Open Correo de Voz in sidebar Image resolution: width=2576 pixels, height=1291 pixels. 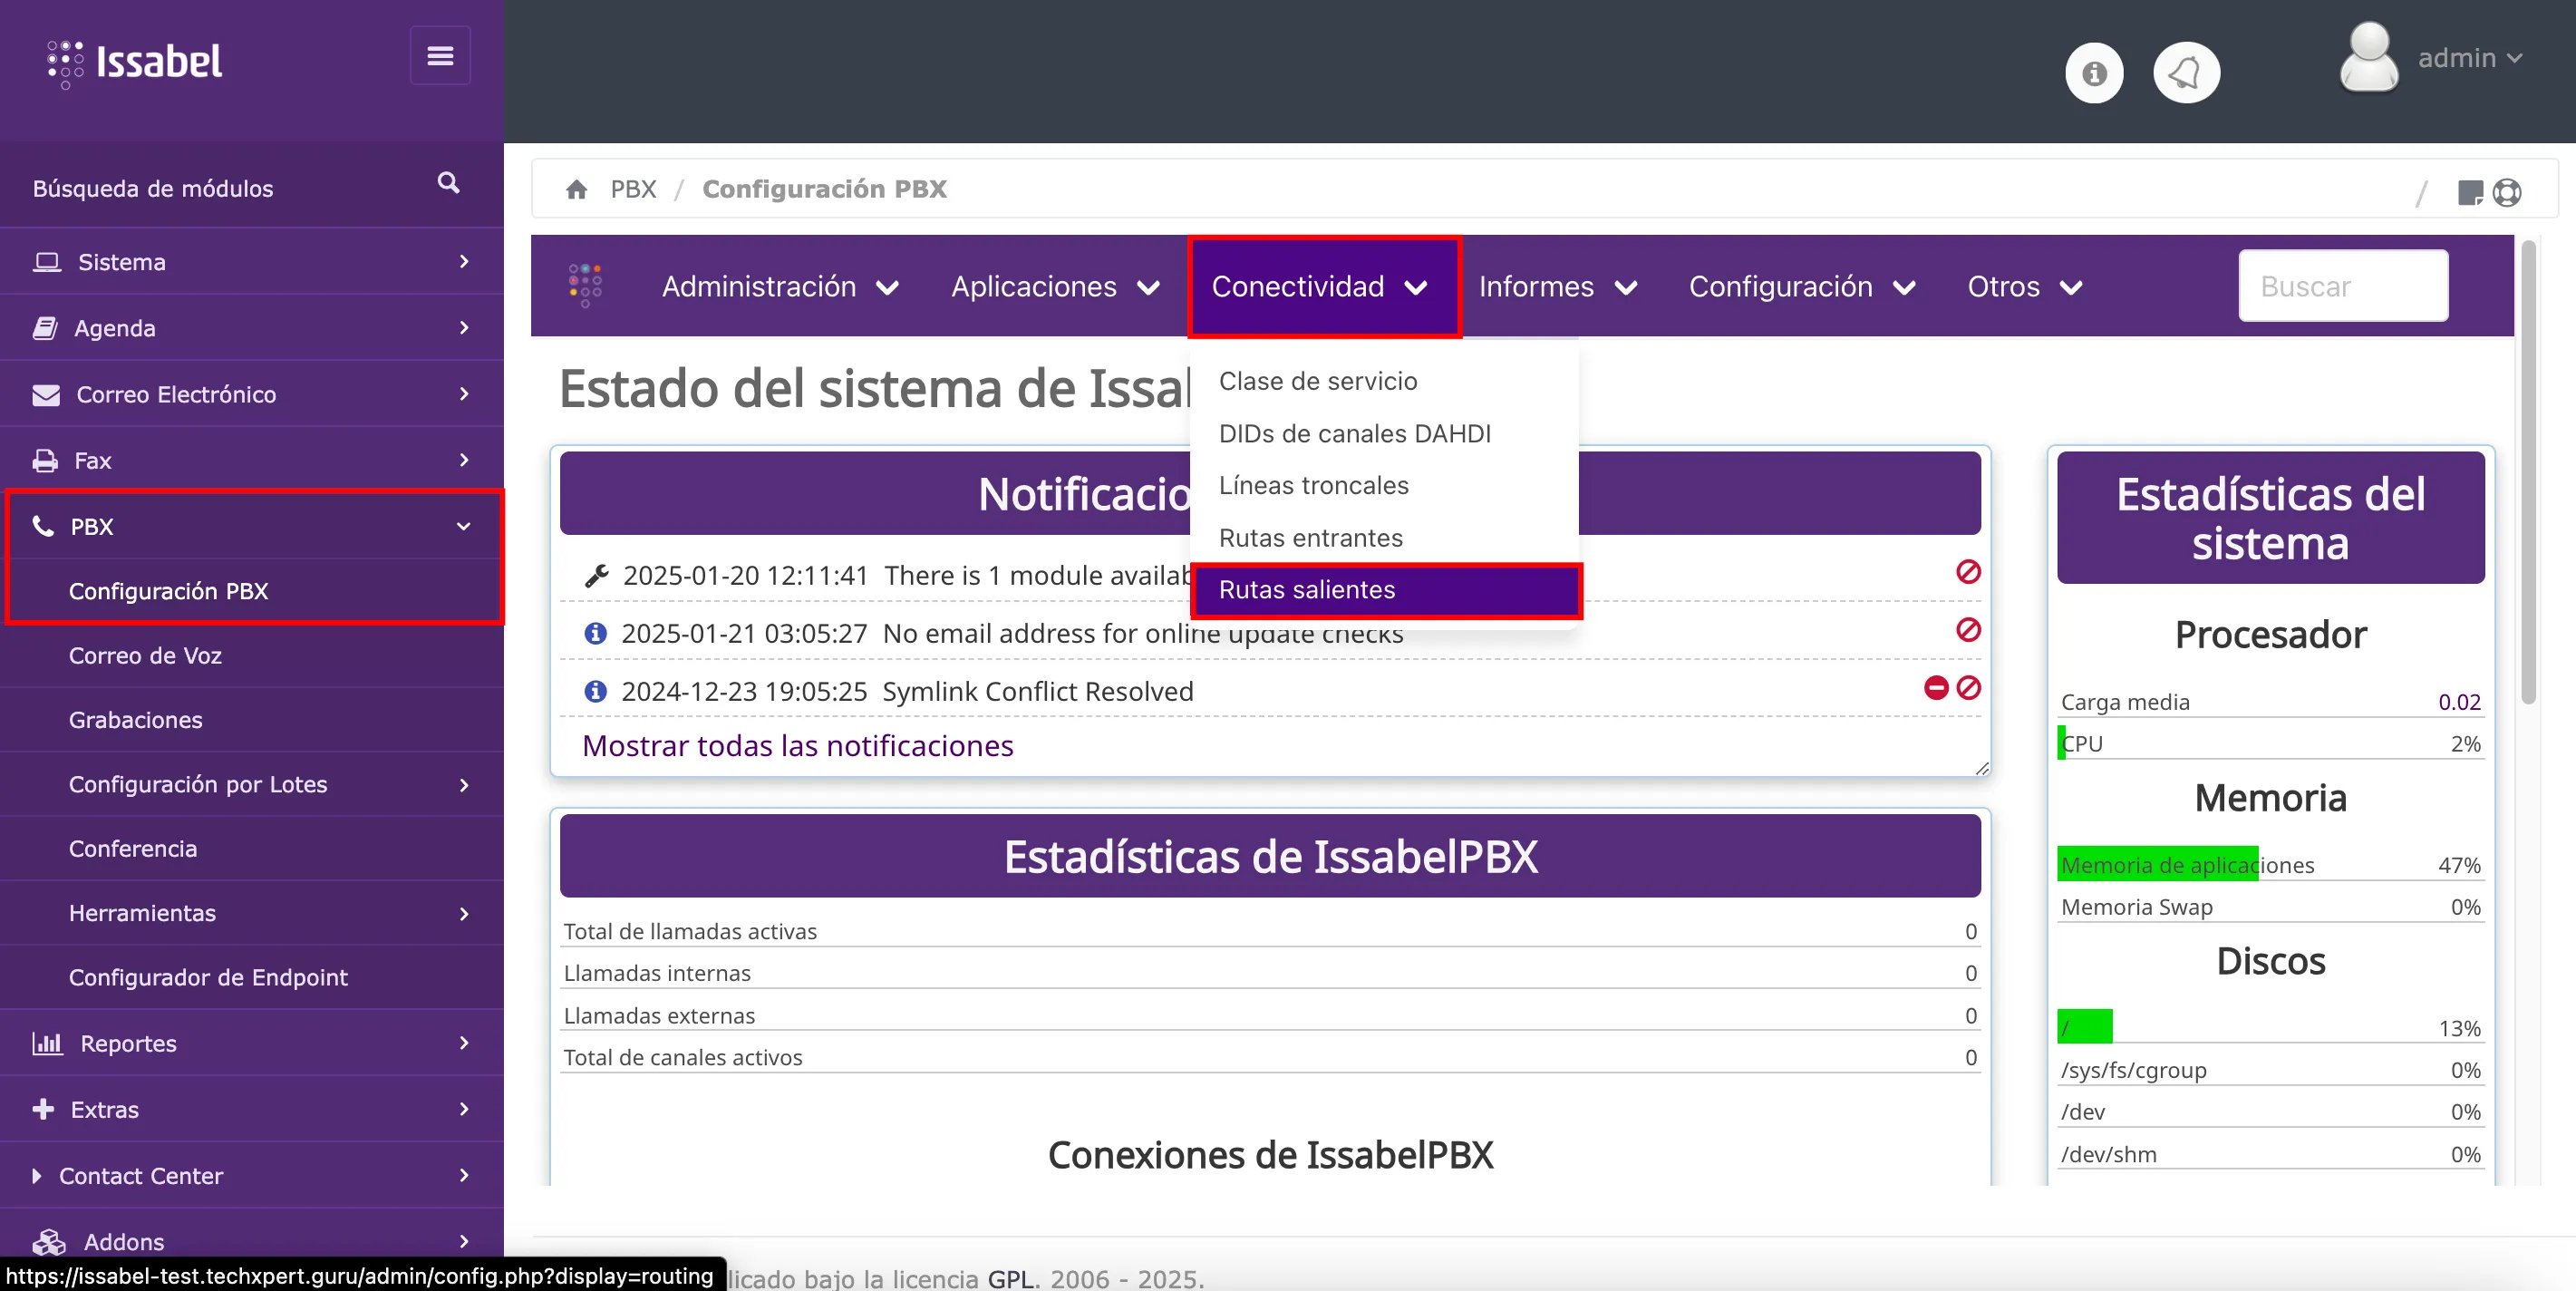pos(145,656)
